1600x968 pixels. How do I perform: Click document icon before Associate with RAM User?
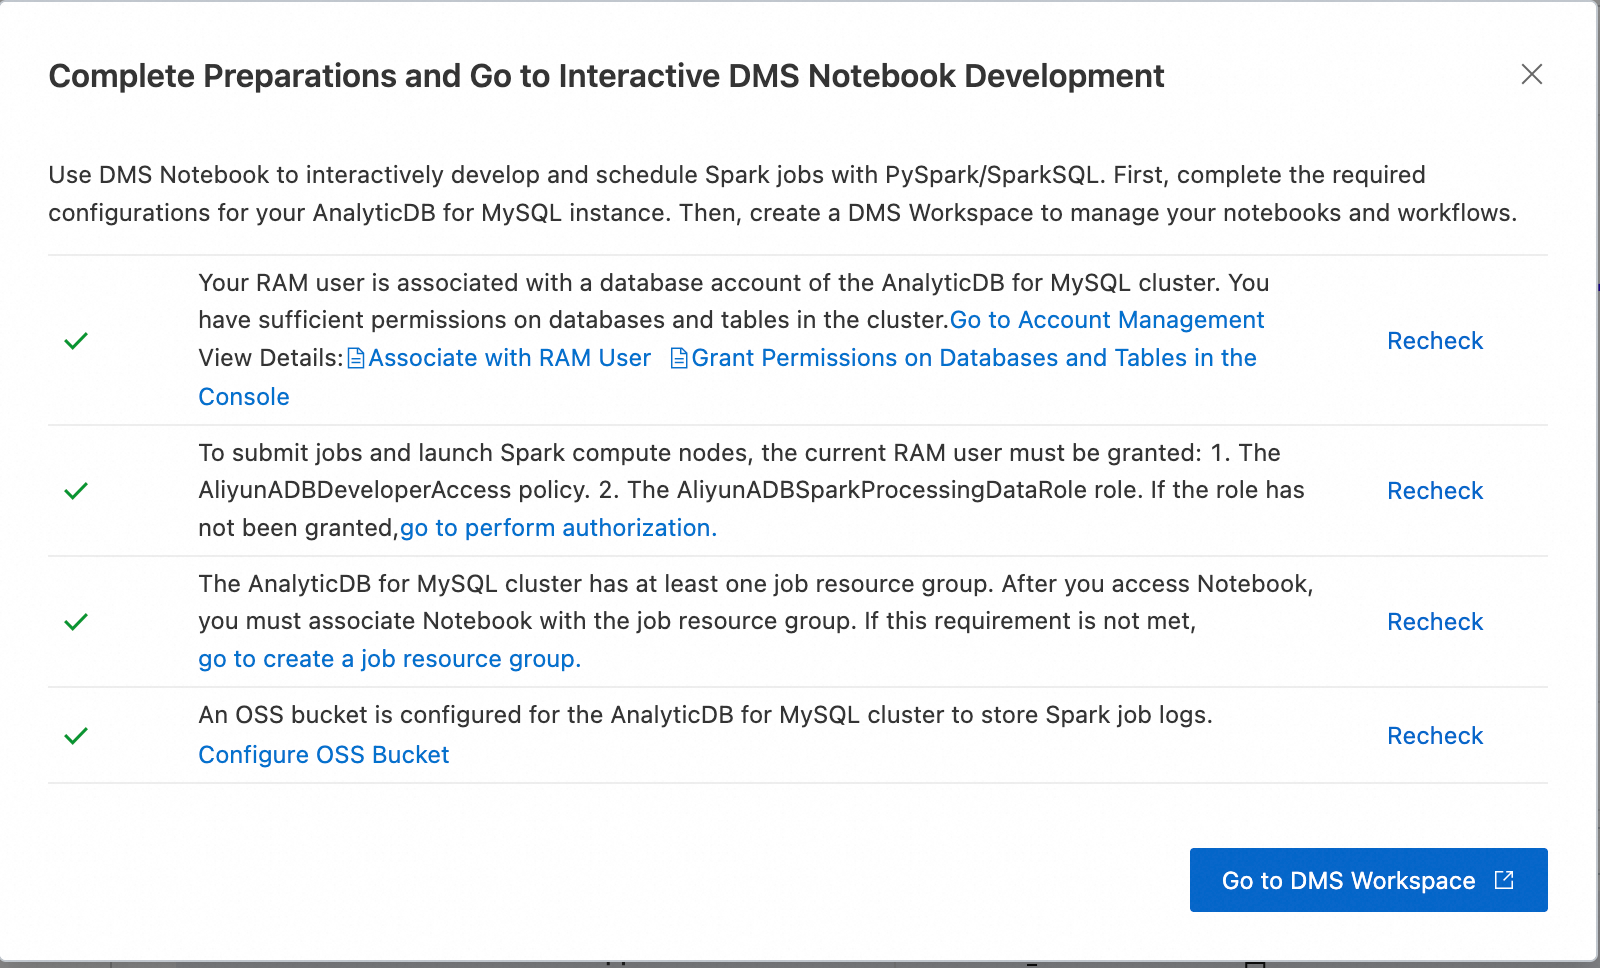point(356,358)
